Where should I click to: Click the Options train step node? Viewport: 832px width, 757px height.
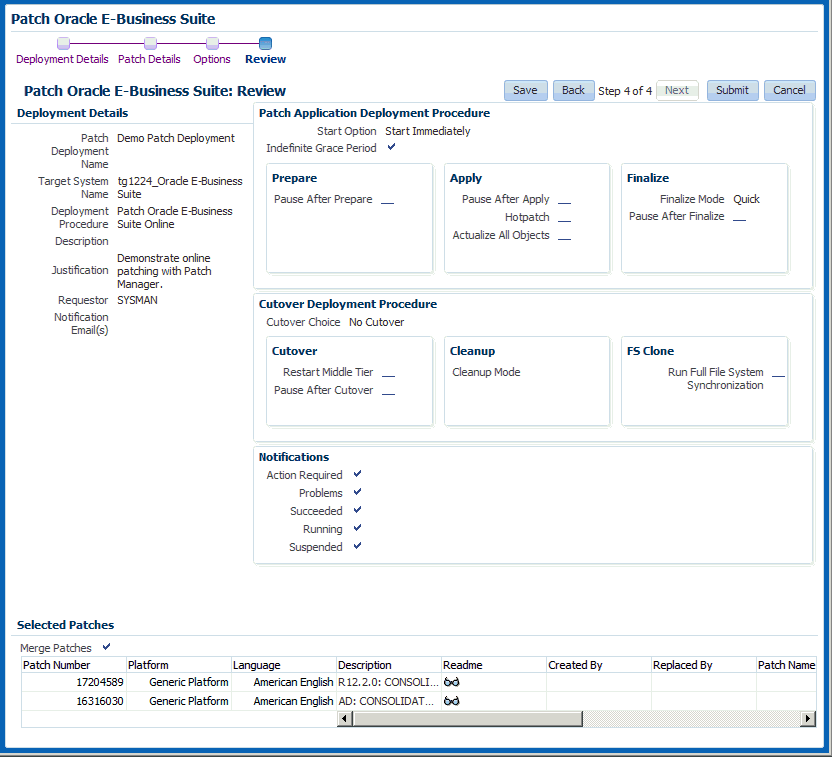click(x=212, y=43)
